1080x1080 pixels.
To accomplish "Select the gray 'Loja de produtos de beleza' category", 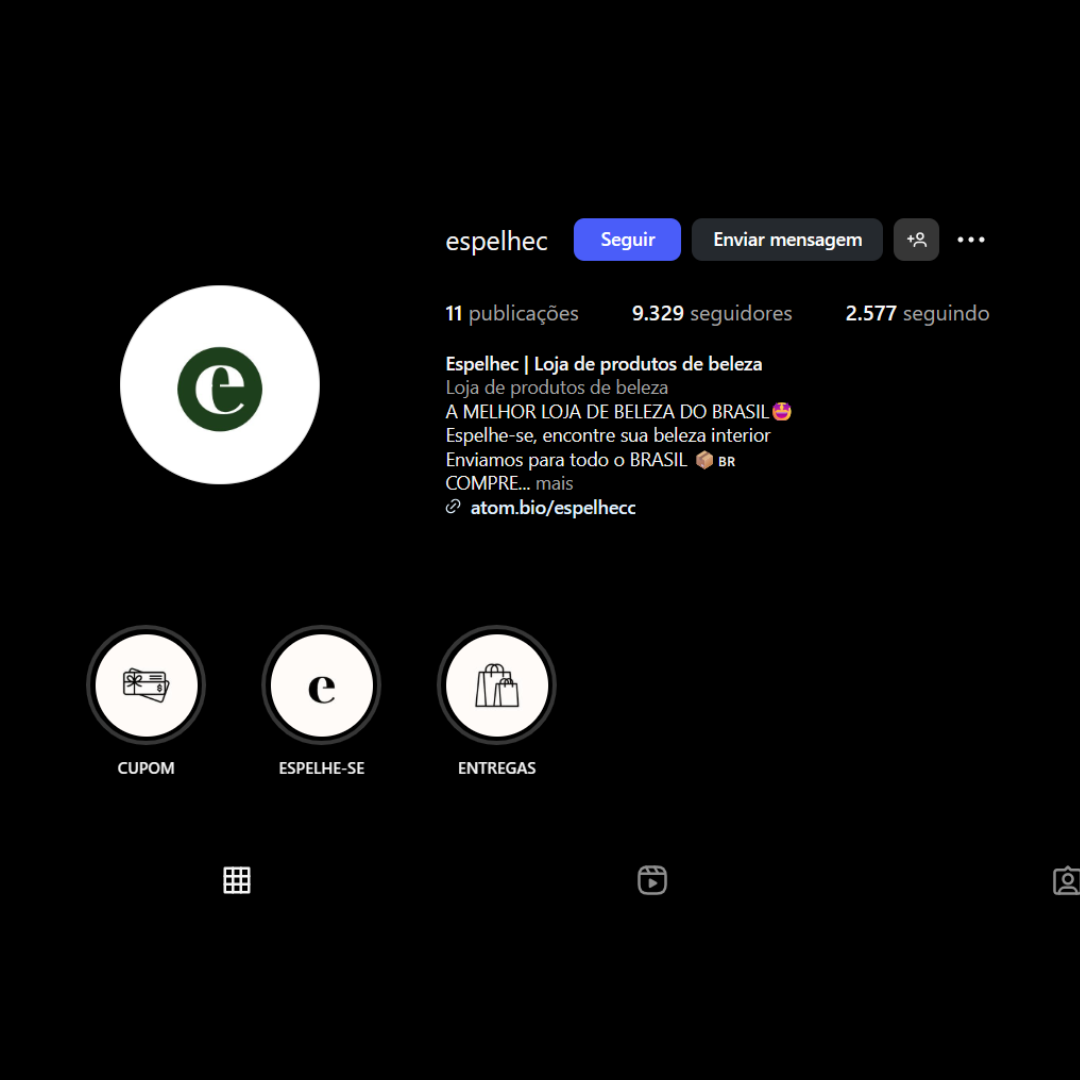I will [x=557, y=388].
